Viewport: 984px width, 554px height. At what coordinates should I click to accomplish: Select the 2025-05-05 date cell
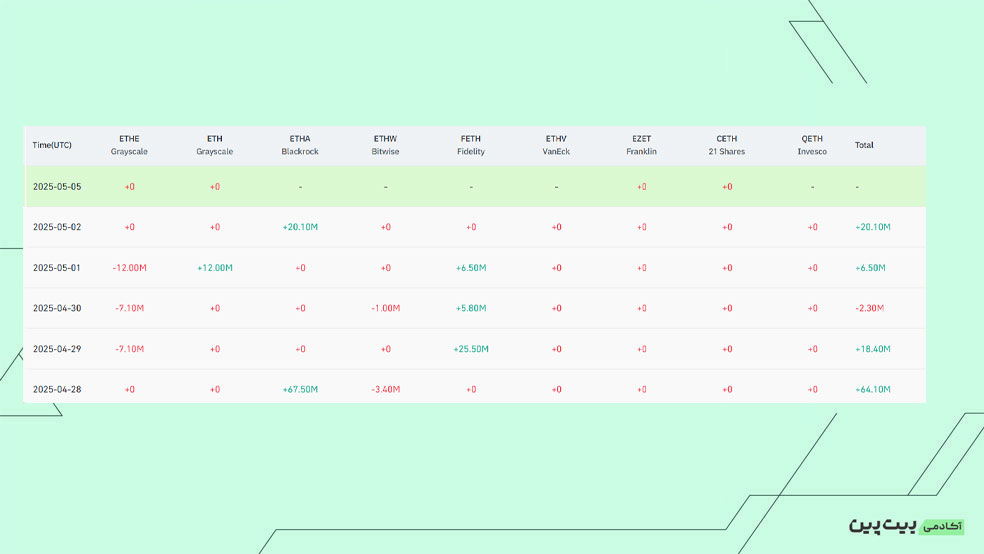57,187
